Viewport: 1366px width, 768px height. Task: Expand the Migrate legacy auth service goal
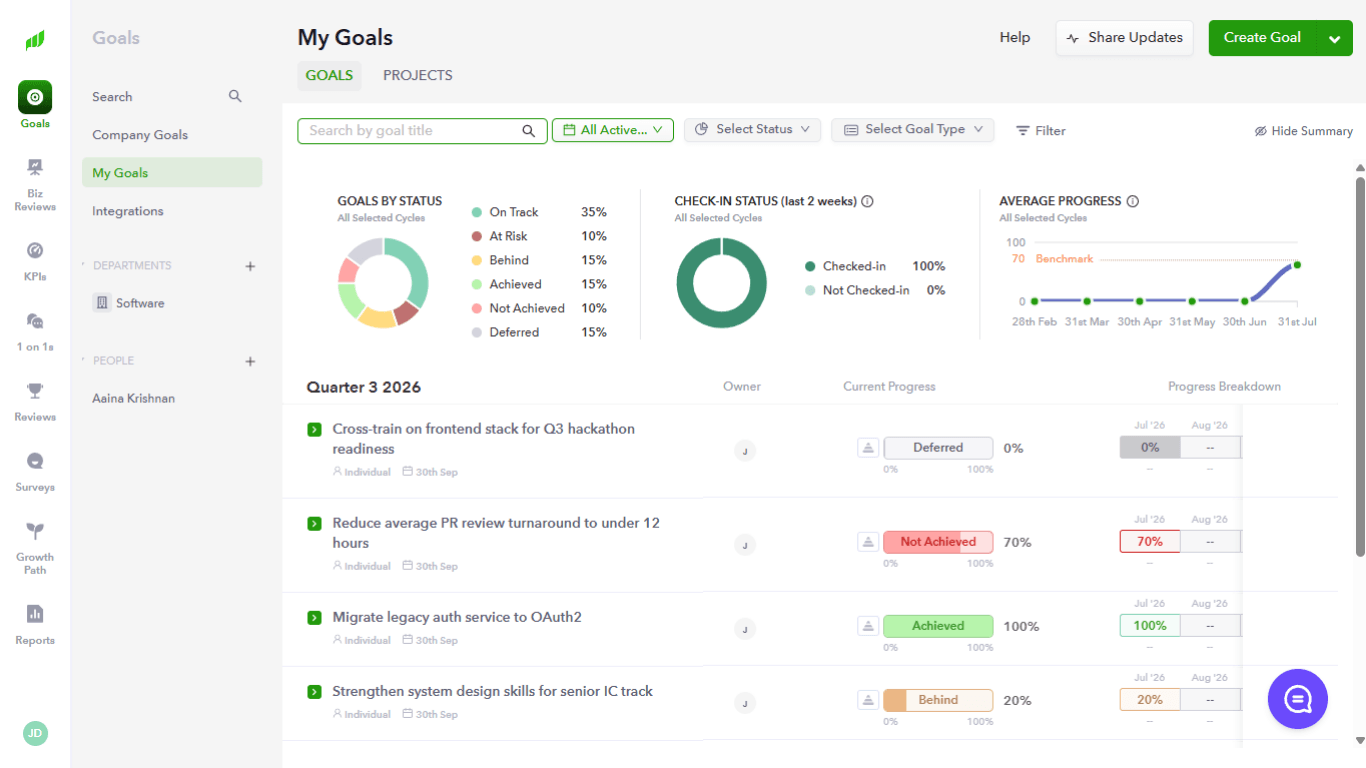click(314, 617)
